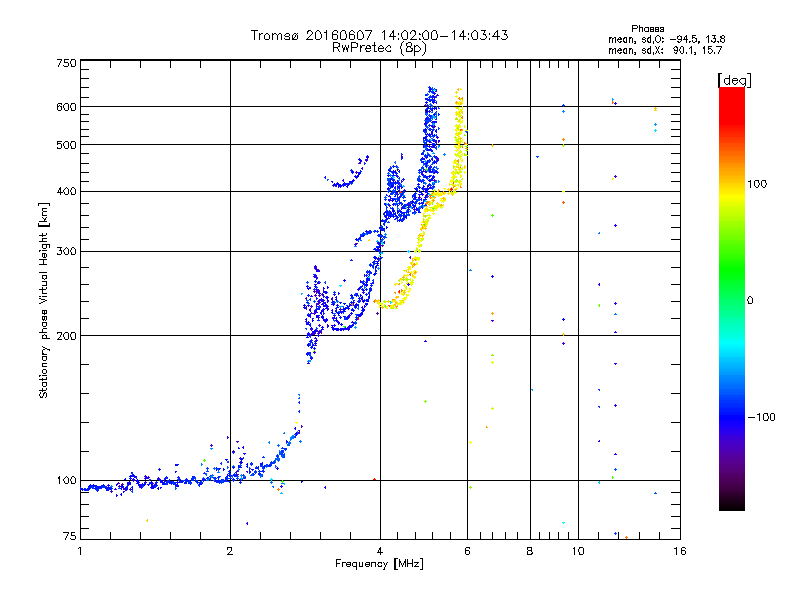Click the colorbar tick label "0"

[750, 301]
